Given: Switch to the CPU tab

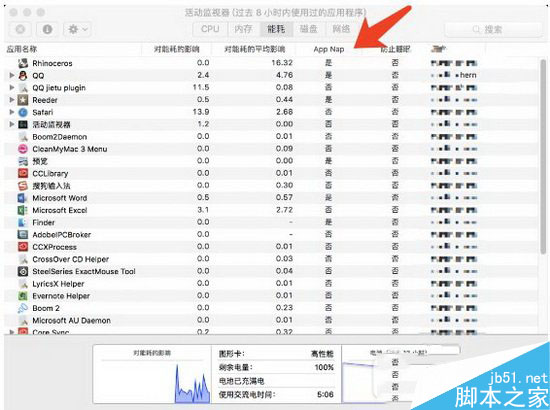Looking at the screenshot, I should pyautogui.click(x=210, y=29).
